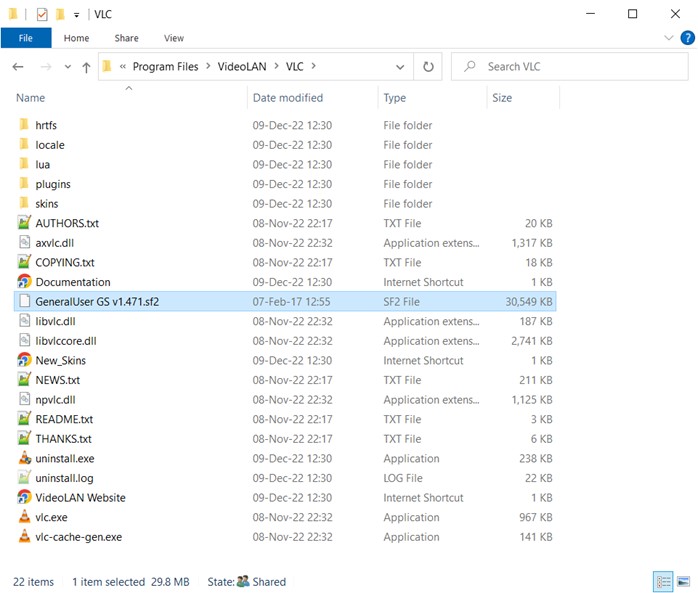Show hidden parent breadcrumb locations
Screen dimensions: 698x593
[x=123, y=66]
